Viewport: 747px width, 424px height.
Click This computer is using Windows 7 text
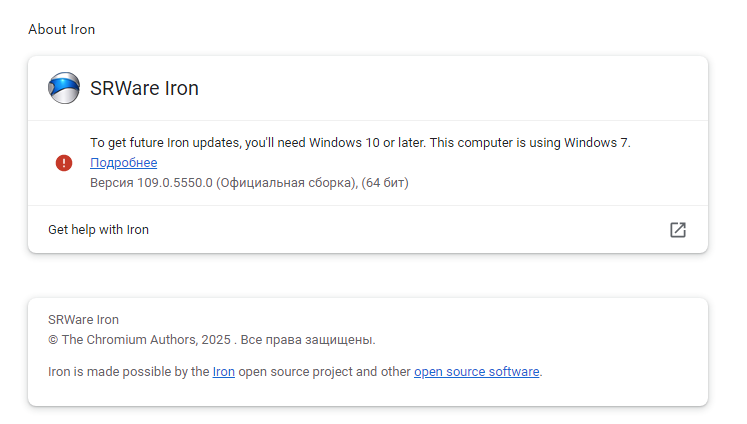point(530,143)
